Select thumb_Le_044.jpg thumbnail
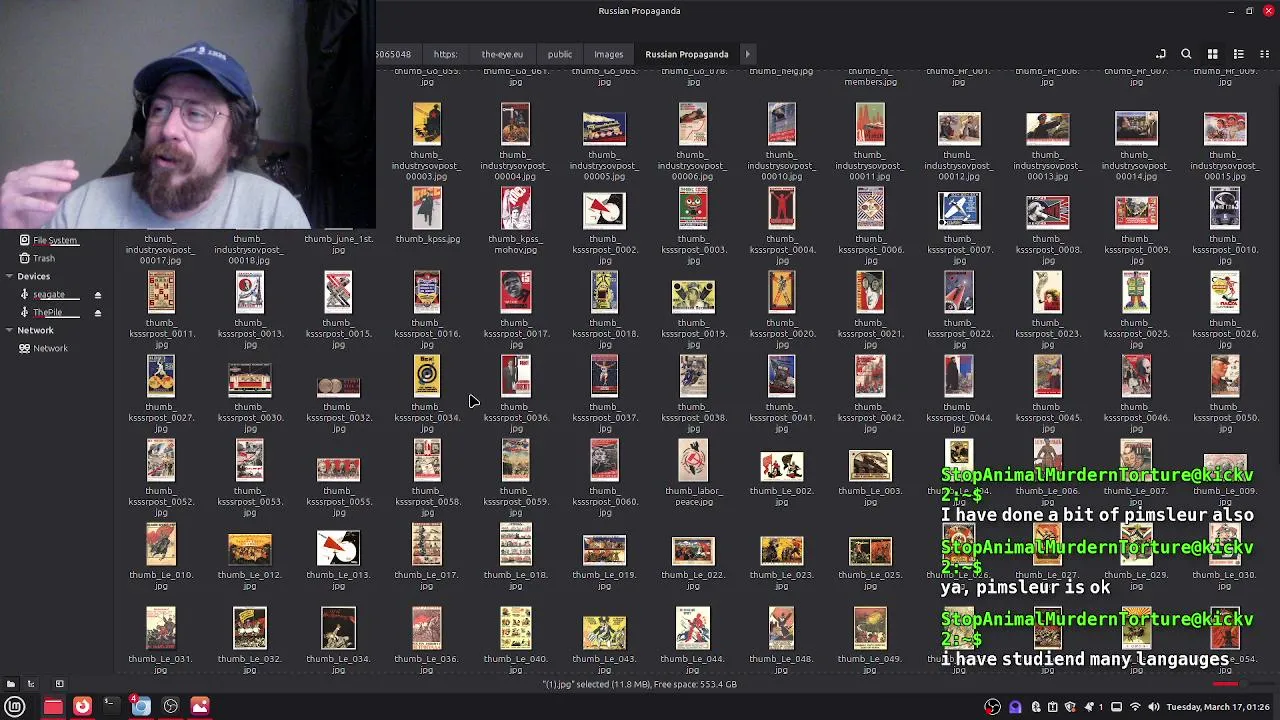This screenshot has height=720, width=1280. tap(693, 628)
